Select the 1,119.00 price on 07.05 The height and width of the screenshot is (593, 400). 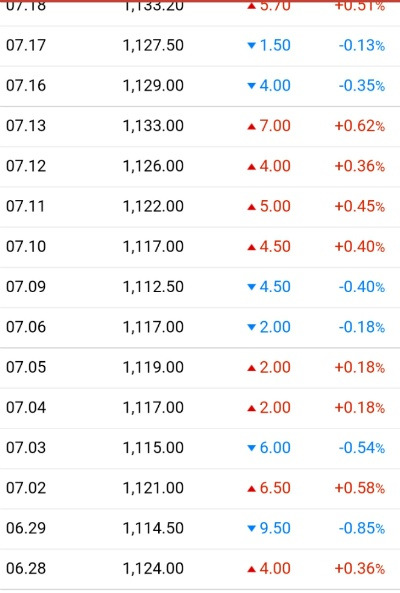(153, 367)
